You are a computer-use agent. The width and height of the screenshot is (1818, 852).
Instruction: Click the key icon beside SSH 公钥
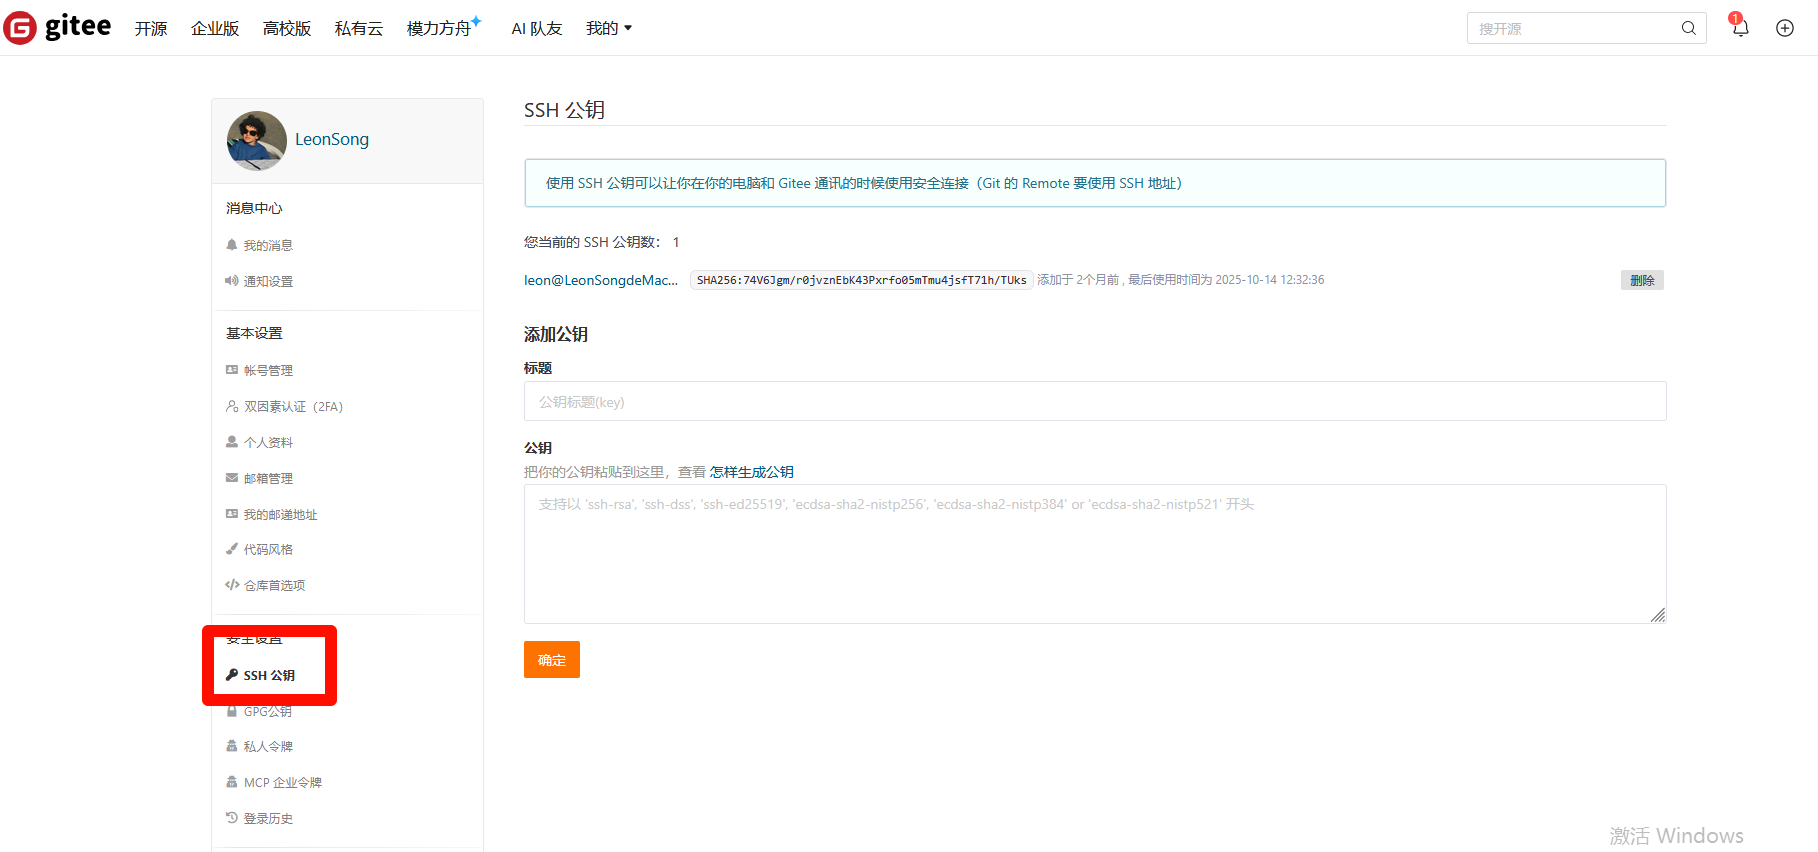[232, 675]
